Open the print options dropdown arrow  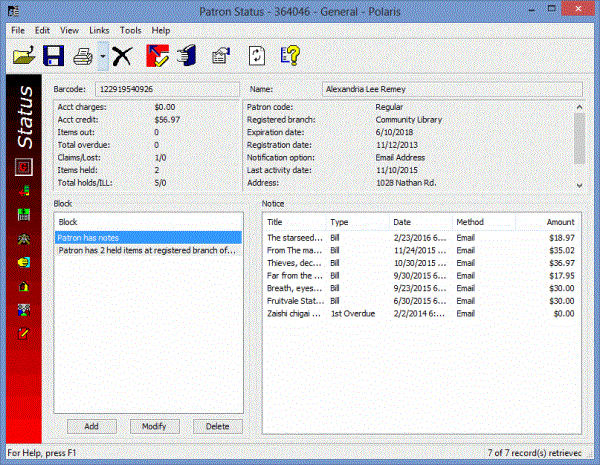coord(101,57)
